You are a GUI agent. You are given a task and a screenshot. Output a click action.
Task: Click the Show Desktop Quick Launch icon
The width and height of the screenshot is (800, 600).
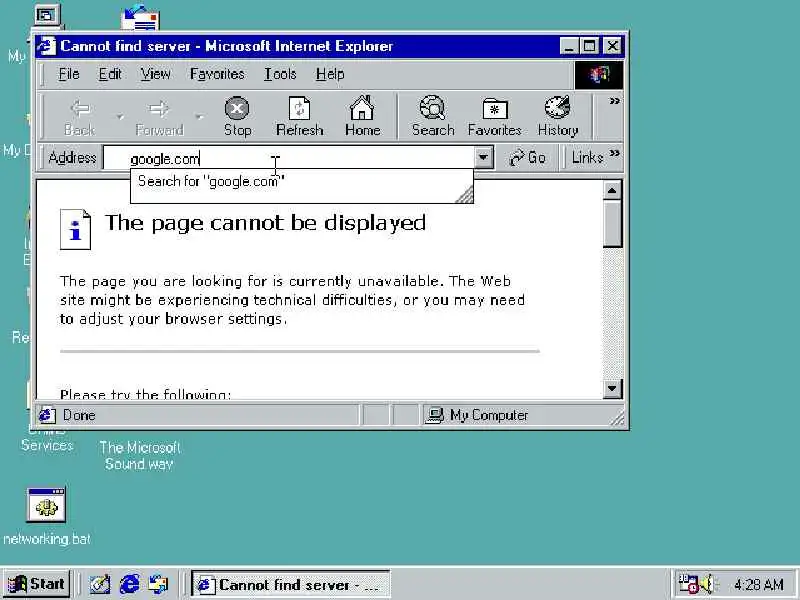click(100, 584)
